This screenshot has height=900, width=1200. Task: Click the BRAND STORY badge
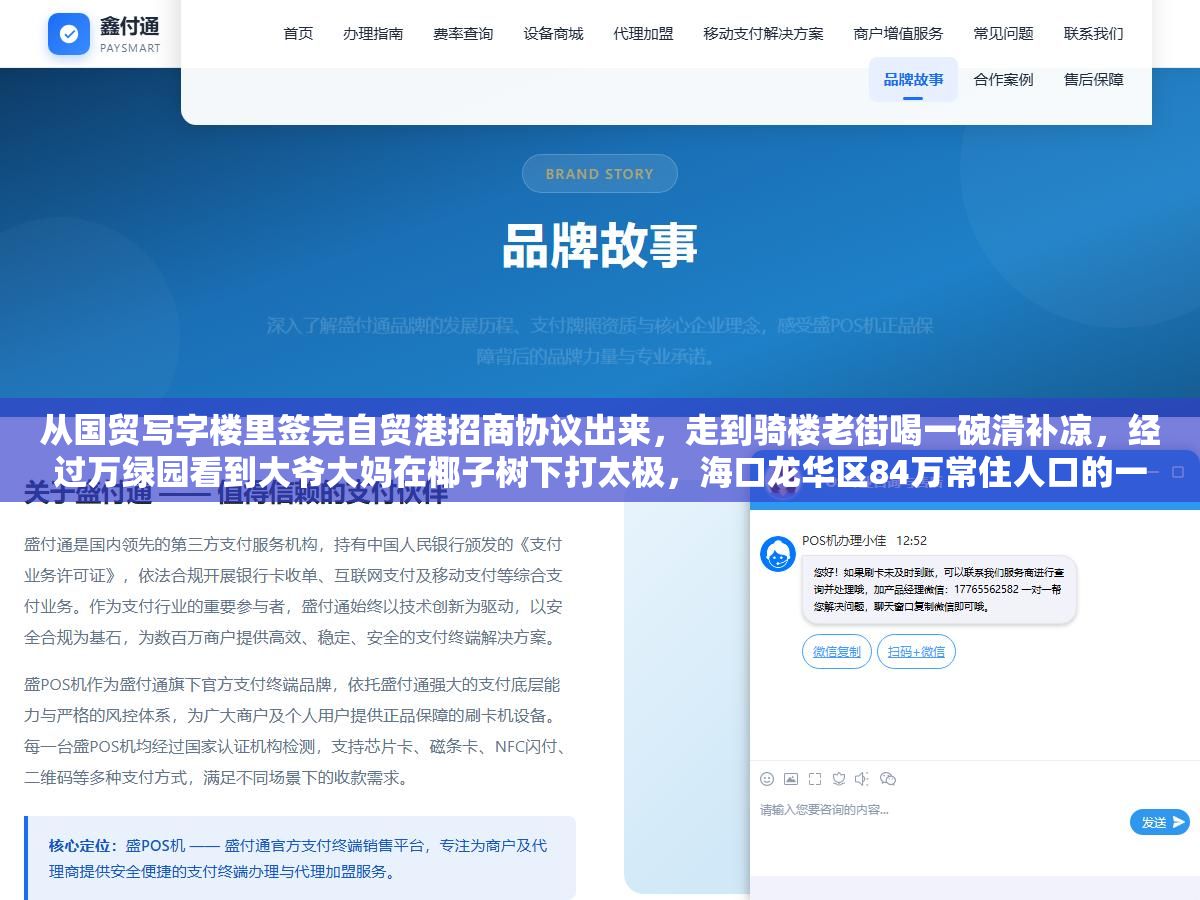[x=599, y=174]
